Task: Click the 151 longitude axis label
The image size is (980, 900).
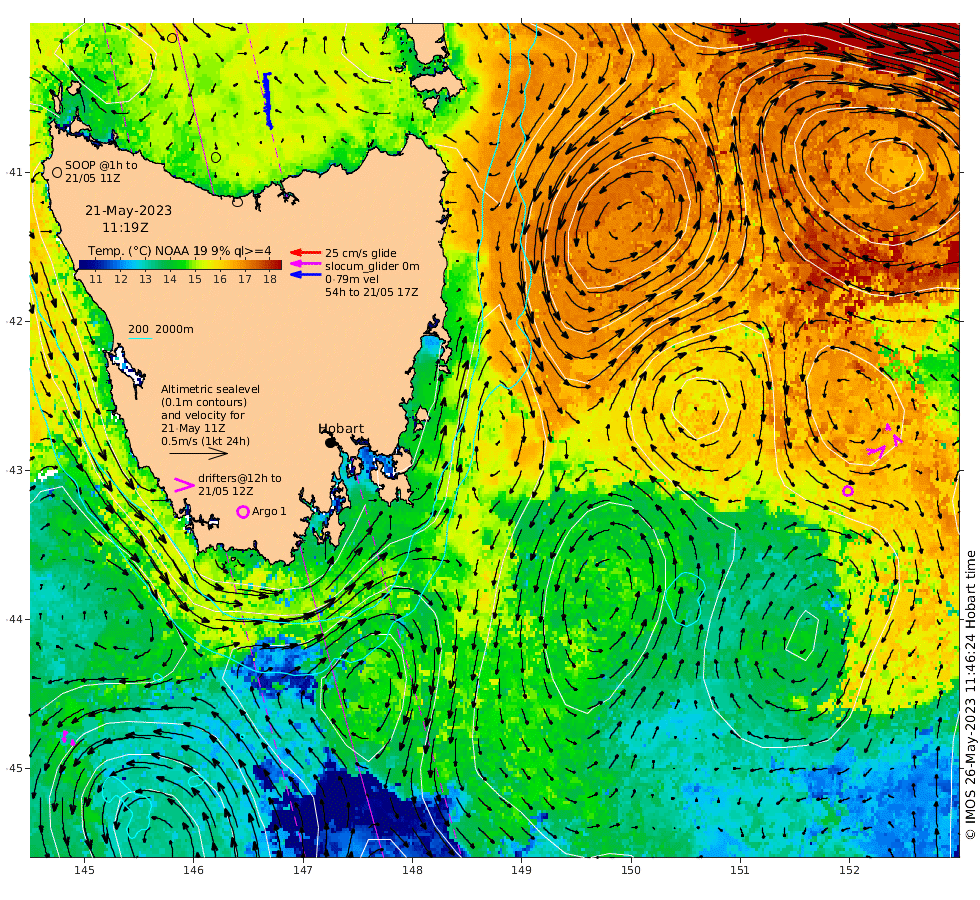Action: 740,870
